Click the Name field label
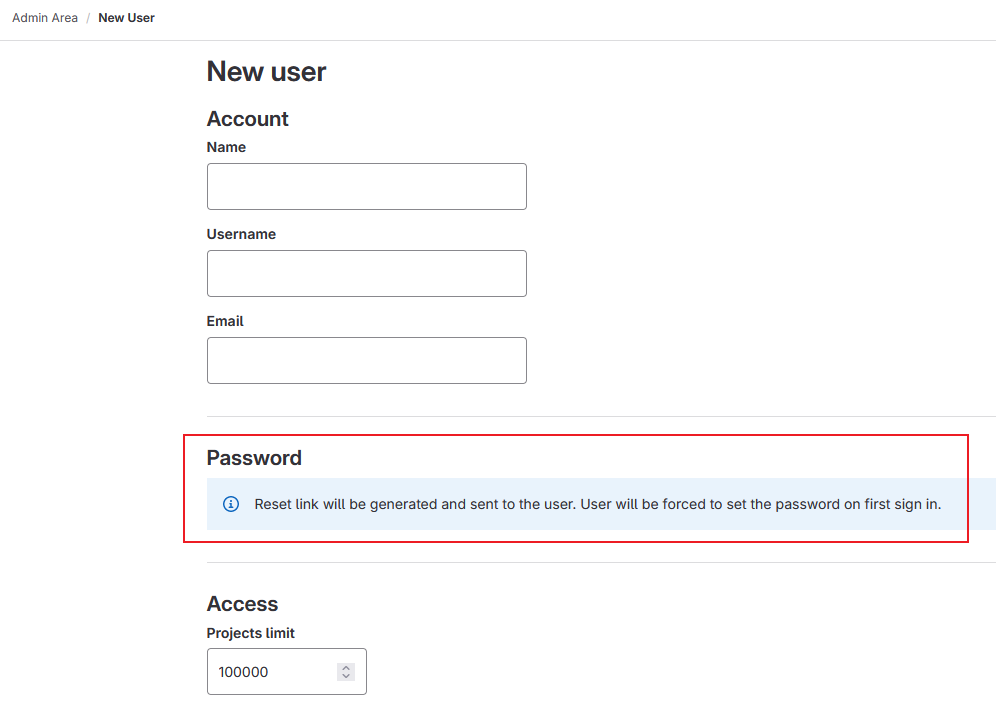 coord(226,147)
